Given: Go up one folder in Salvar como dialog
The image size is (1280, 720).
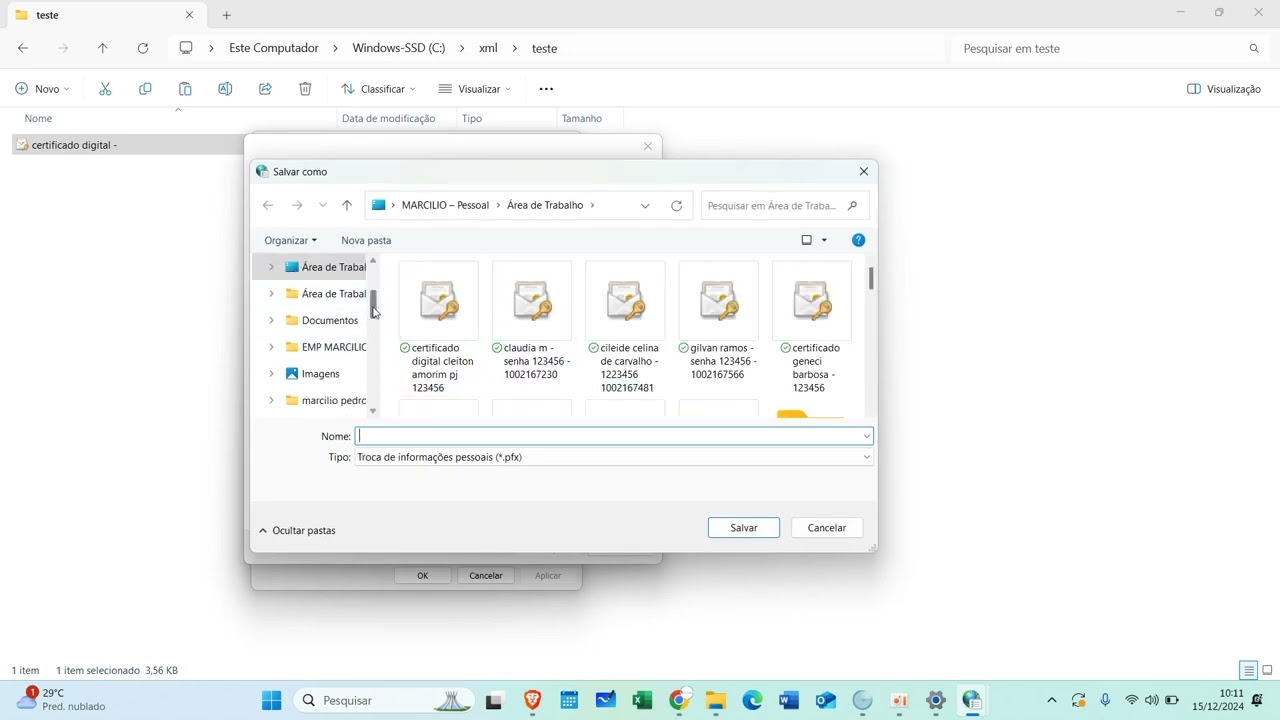Looking at the screenshot, I should pyautogui.click(x=347, y=205).
